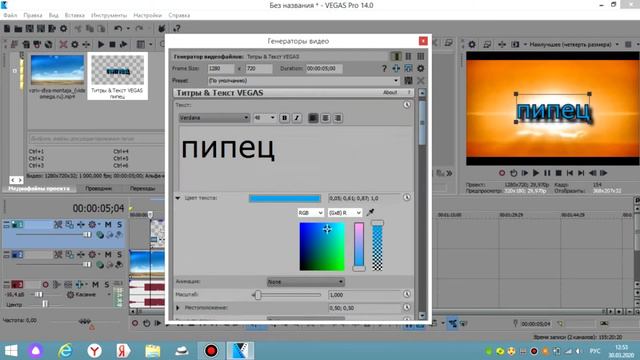Go to start in preview transport
Viewport: 640px width, 360px height.
pos(570,173)
